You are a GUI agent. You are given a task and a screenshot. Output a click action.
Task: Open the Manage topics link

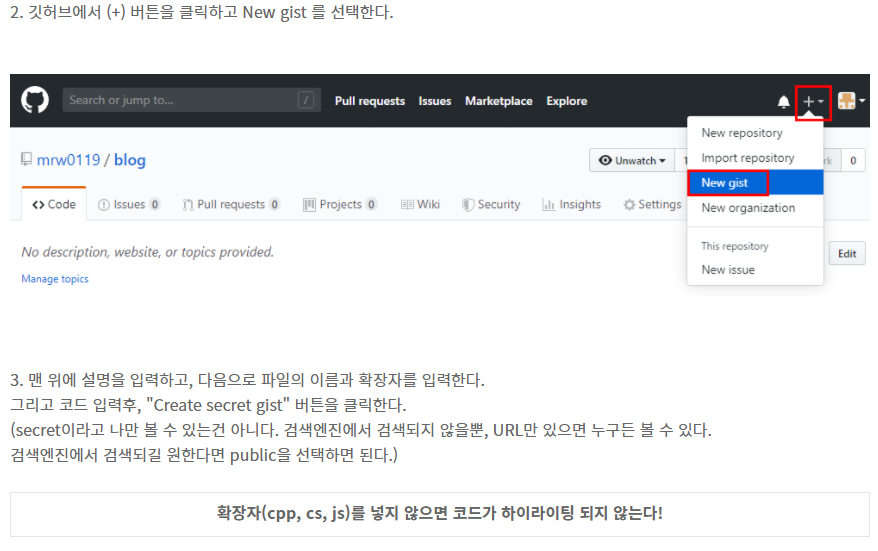(x=55, y=279)
